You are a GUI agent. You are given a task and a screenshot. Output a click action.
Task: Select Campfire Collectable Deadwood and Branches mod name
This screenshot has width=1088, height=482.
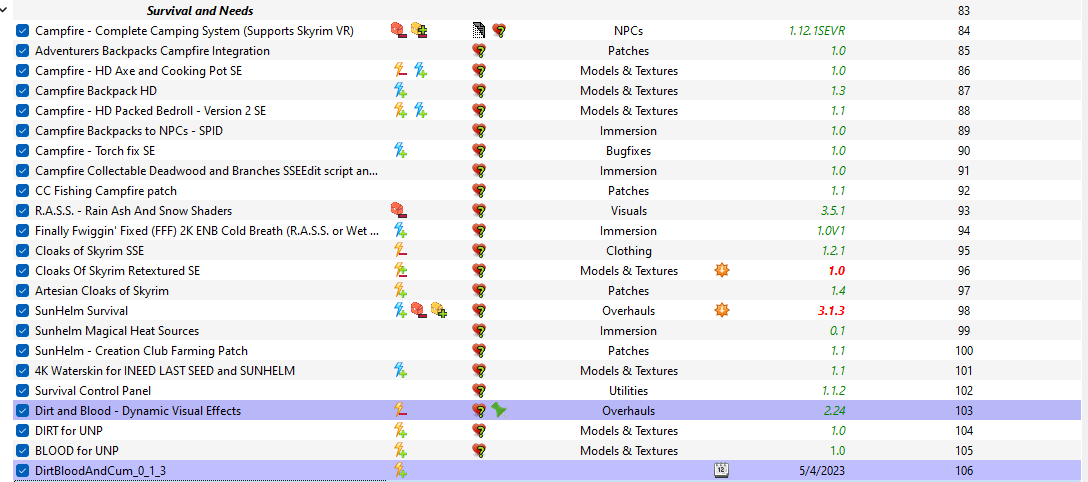coord(207,171)
